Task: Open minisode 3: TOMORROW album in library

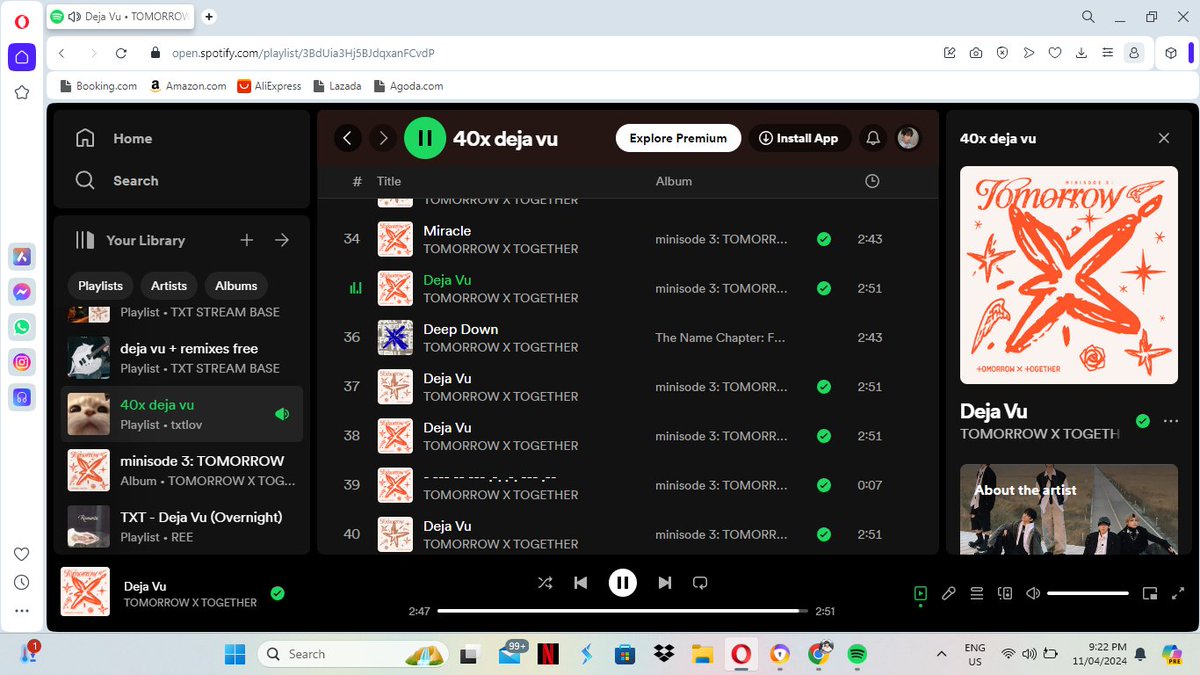Action: pyautogui.click(x=182, y=470)
